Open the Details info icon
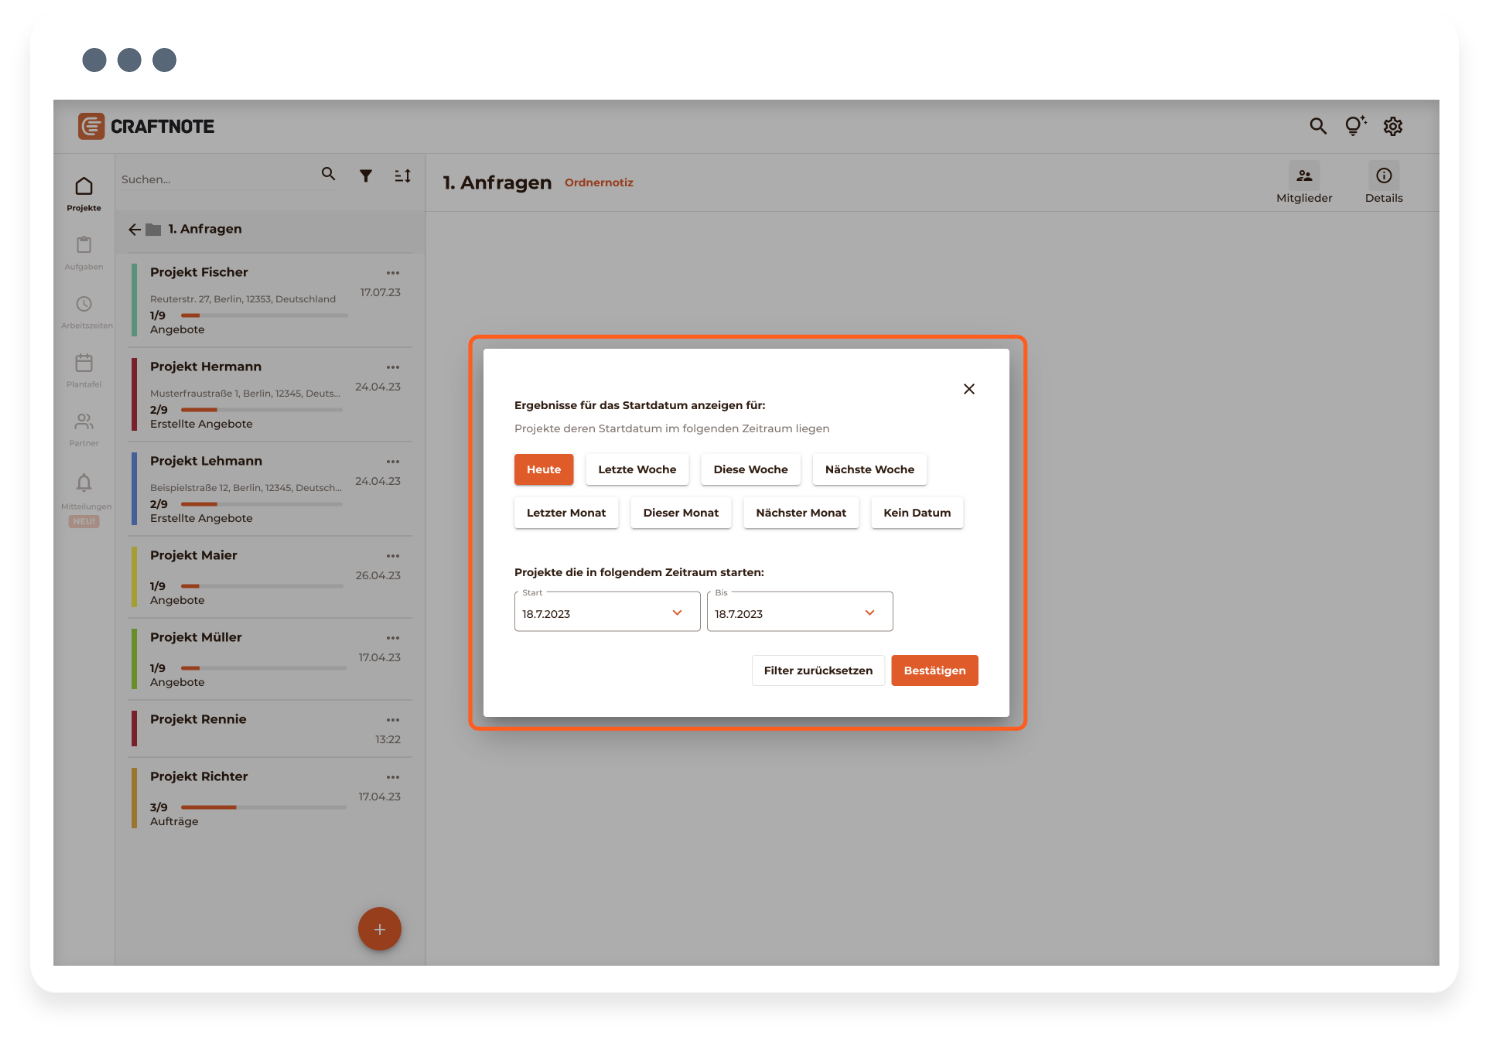 coord(1383,176)
